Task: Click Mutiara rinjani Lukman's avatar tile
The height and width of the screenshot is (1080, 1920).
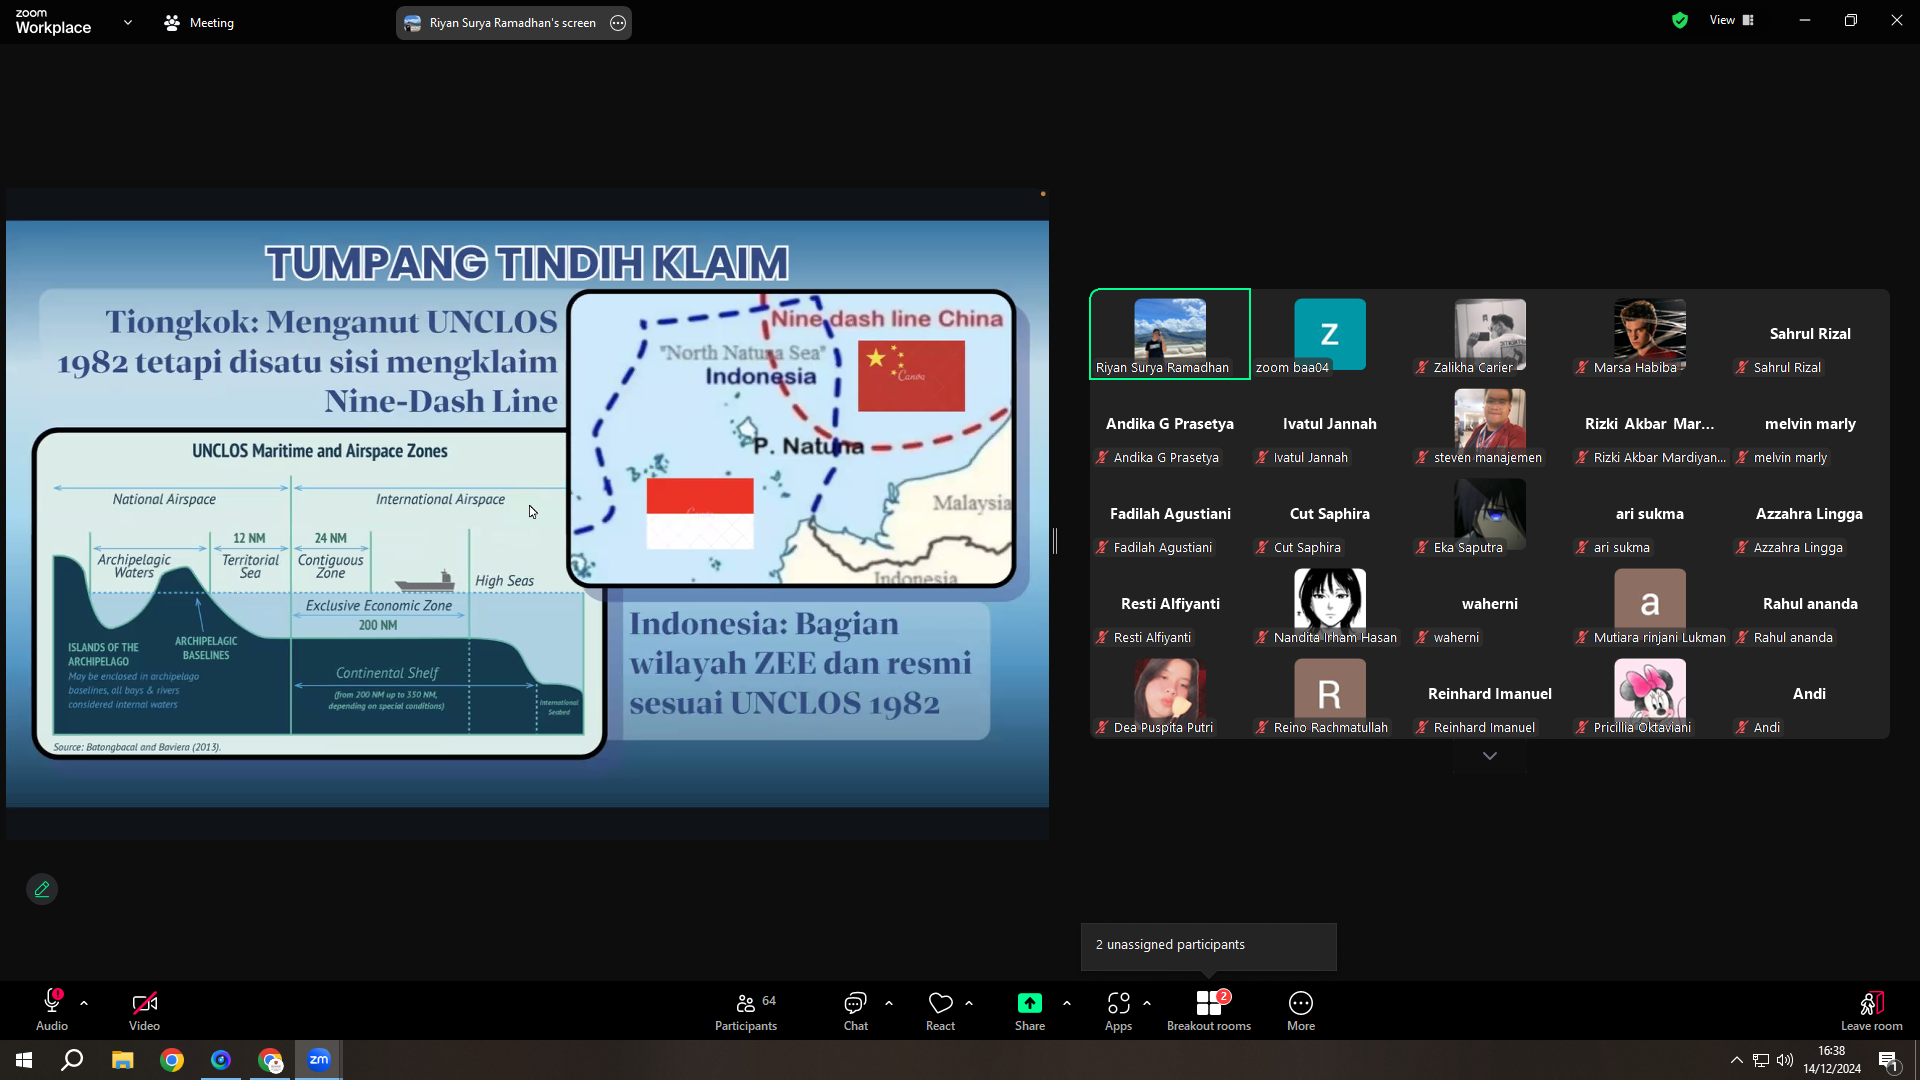Action: click(1650, 604)
